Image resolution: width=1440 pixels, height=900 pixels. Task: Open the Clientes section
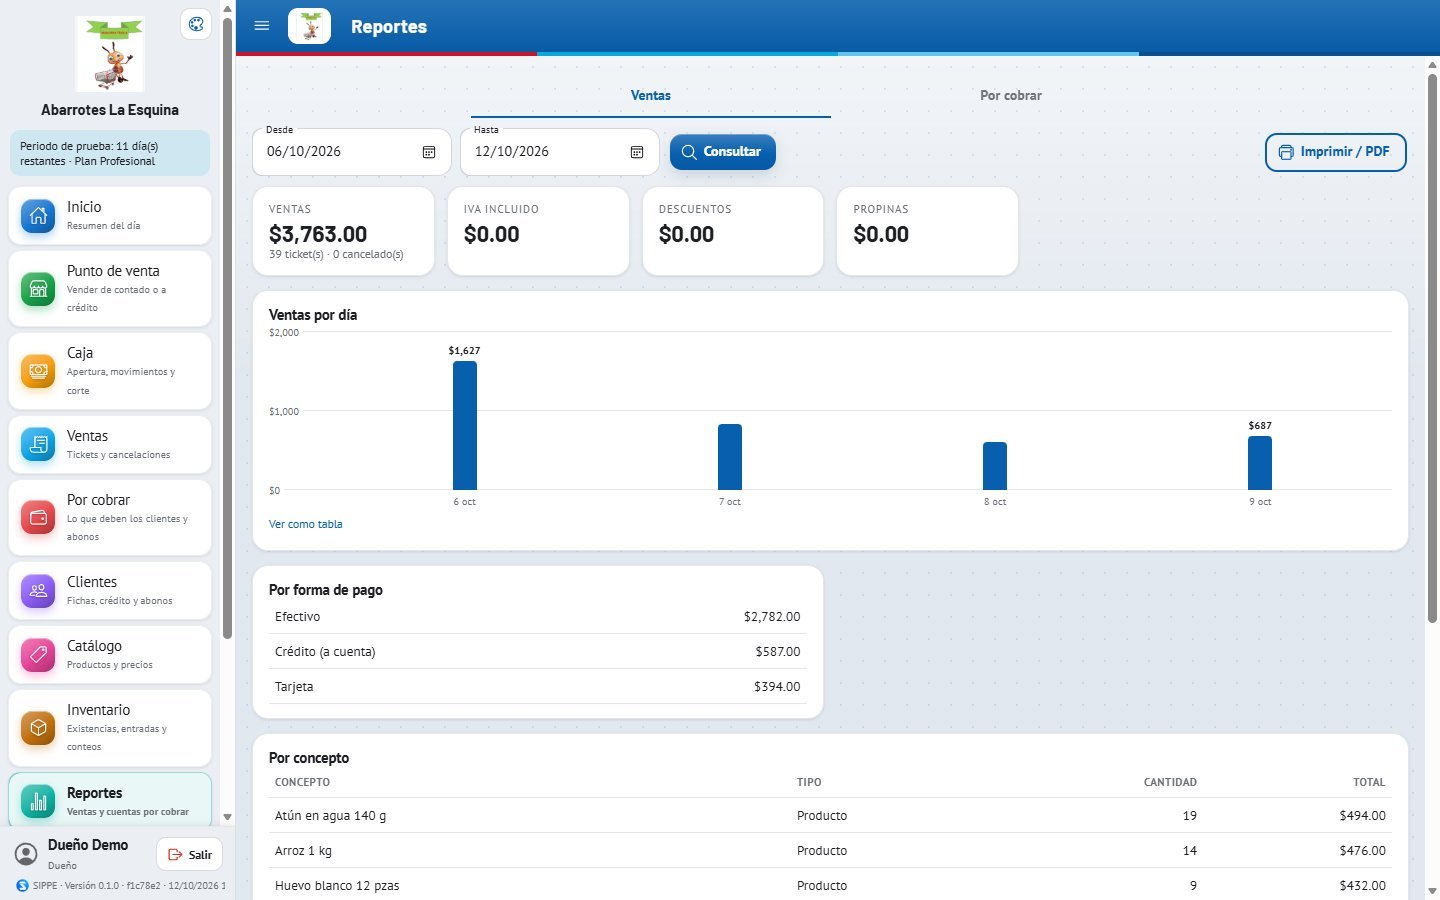point(110,590)
